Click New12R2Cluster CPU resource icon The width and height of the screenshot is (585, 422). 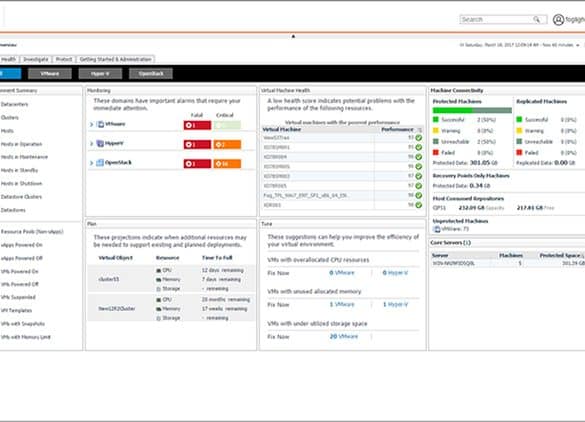pos(159,300)
